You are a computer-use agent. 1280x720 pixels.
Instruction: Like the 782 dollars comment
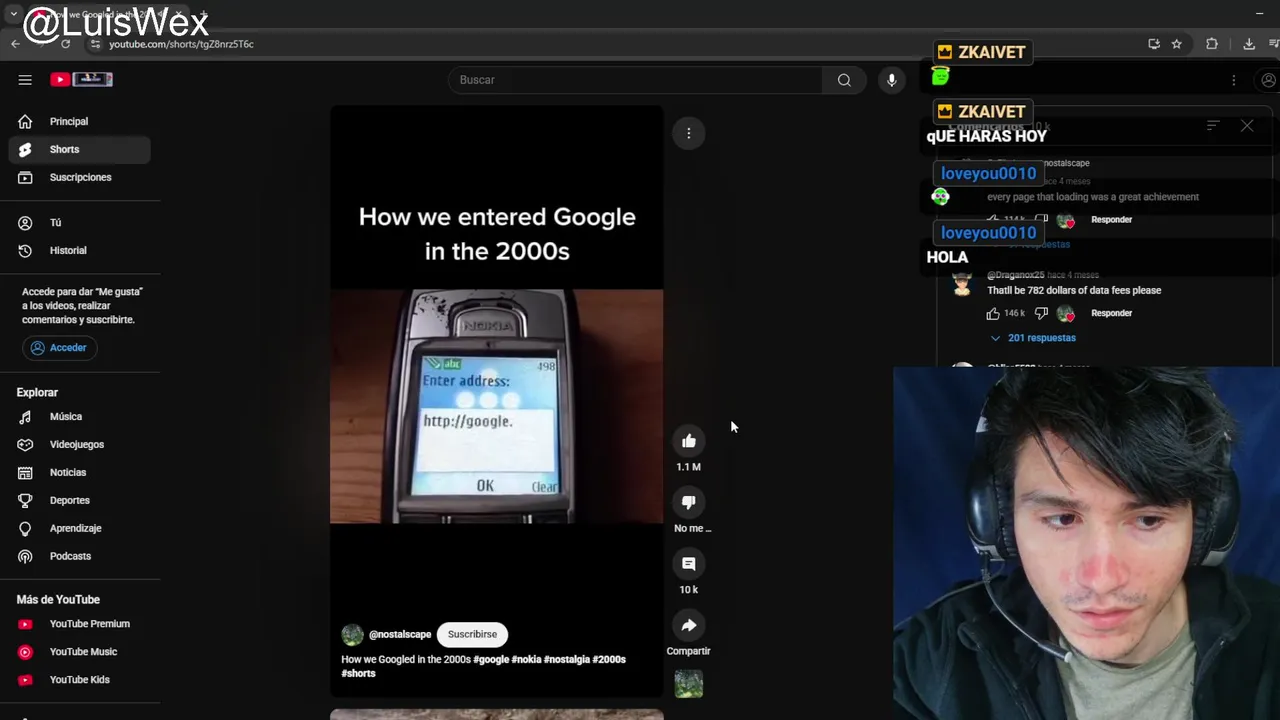pos(993,313)
